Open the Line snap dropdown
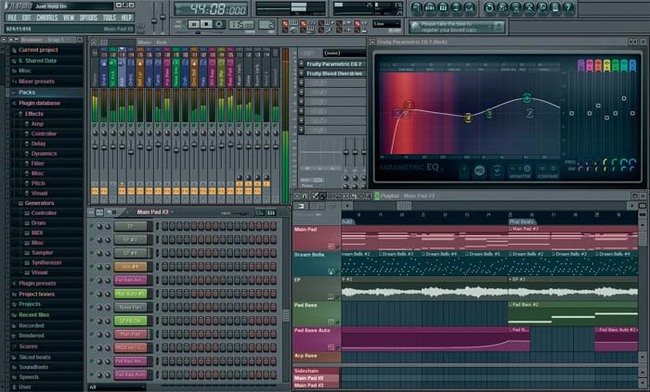The width and height of the screenshot is (650, 392). tap(386, 24)
